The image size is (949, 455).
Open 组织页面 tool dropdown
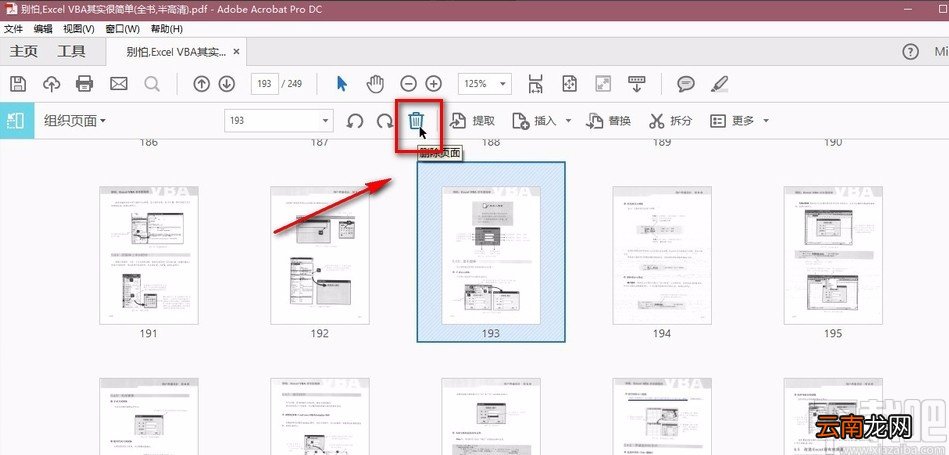(x=75, y=120)
